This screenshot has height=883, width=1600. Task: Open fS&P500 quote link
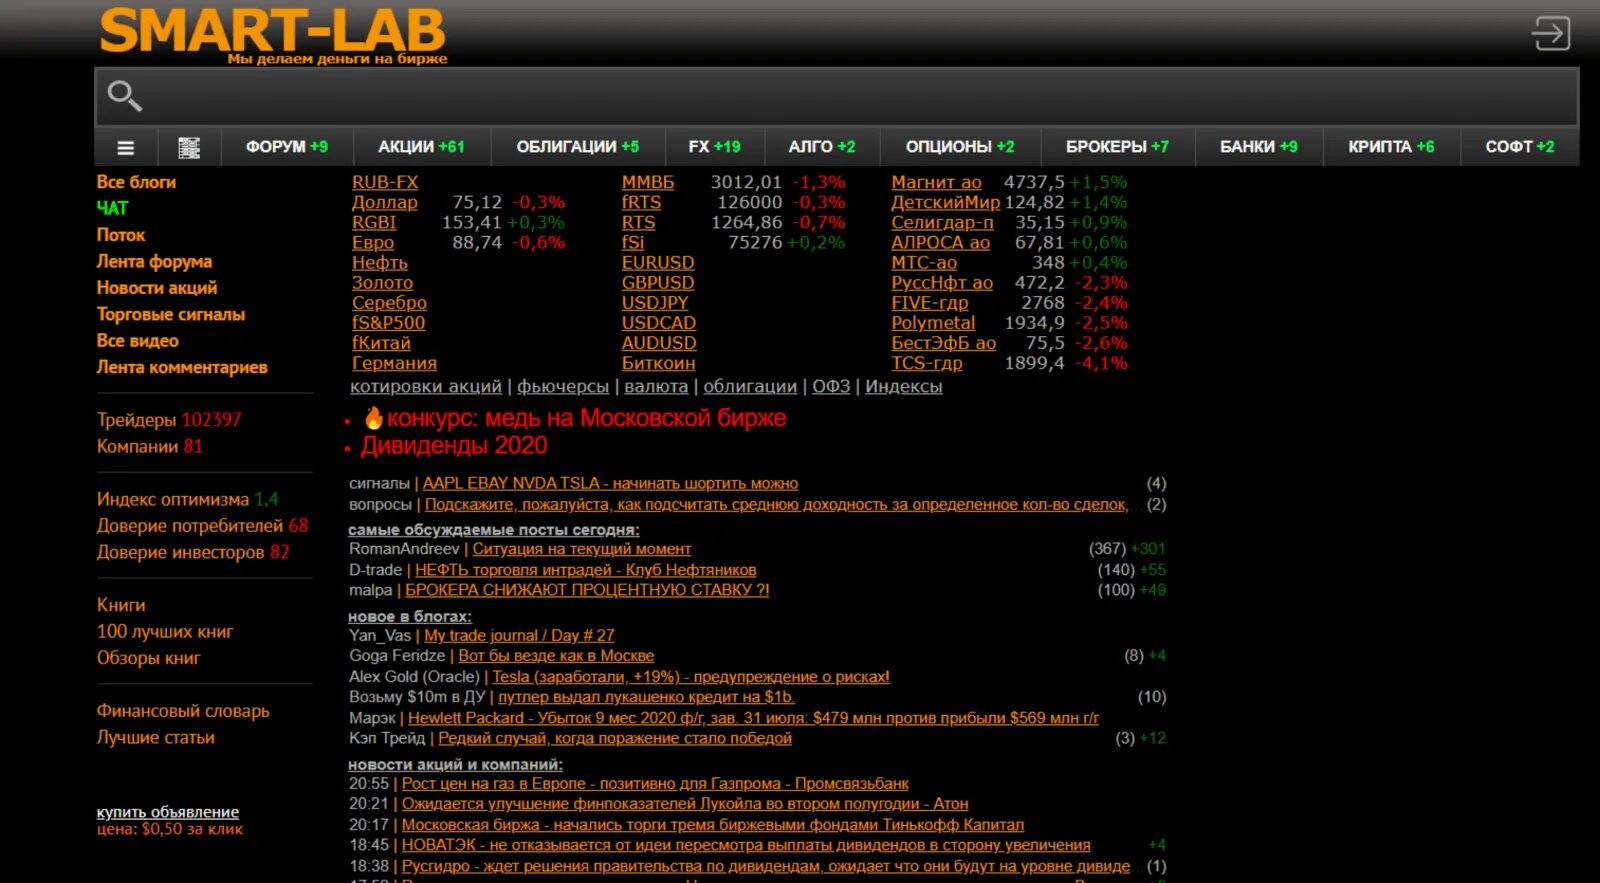(x=388, y=322)
